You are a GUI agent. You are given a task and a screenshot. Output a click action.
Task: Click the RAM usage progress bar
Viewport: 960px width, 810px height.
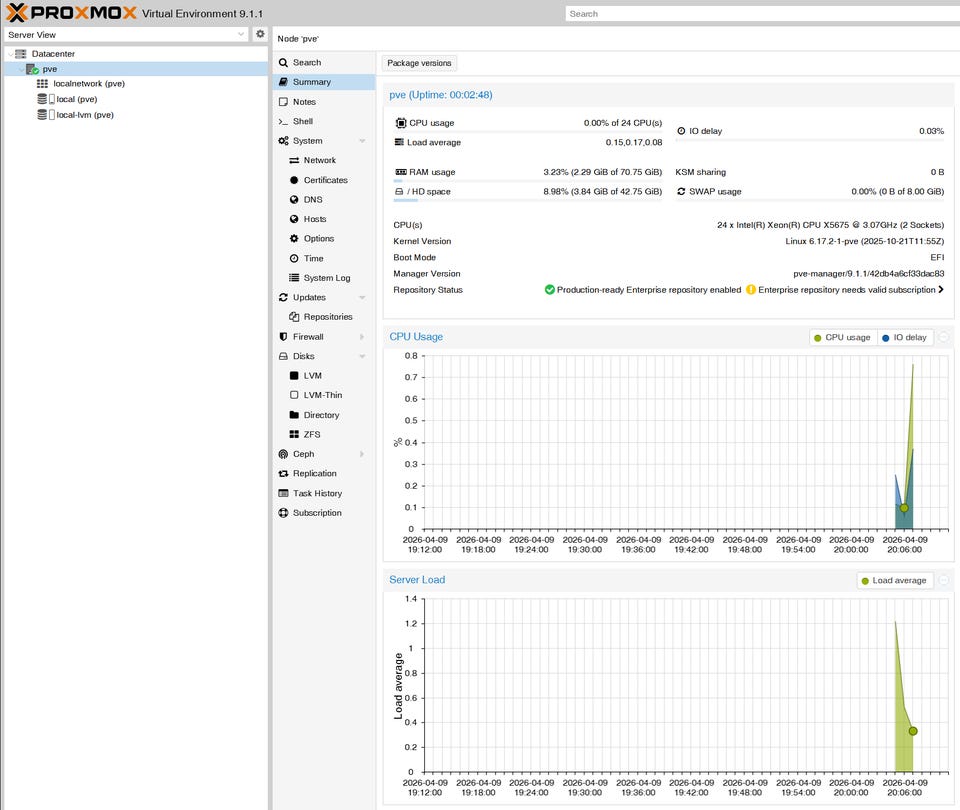click(528, 181)
